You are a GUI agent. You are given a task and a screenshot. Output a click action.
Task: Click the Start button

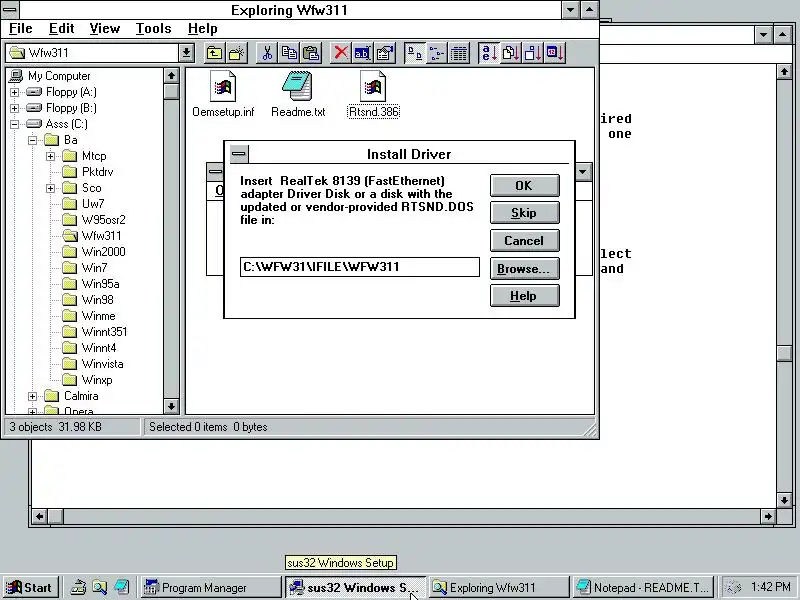pos(30,588)
